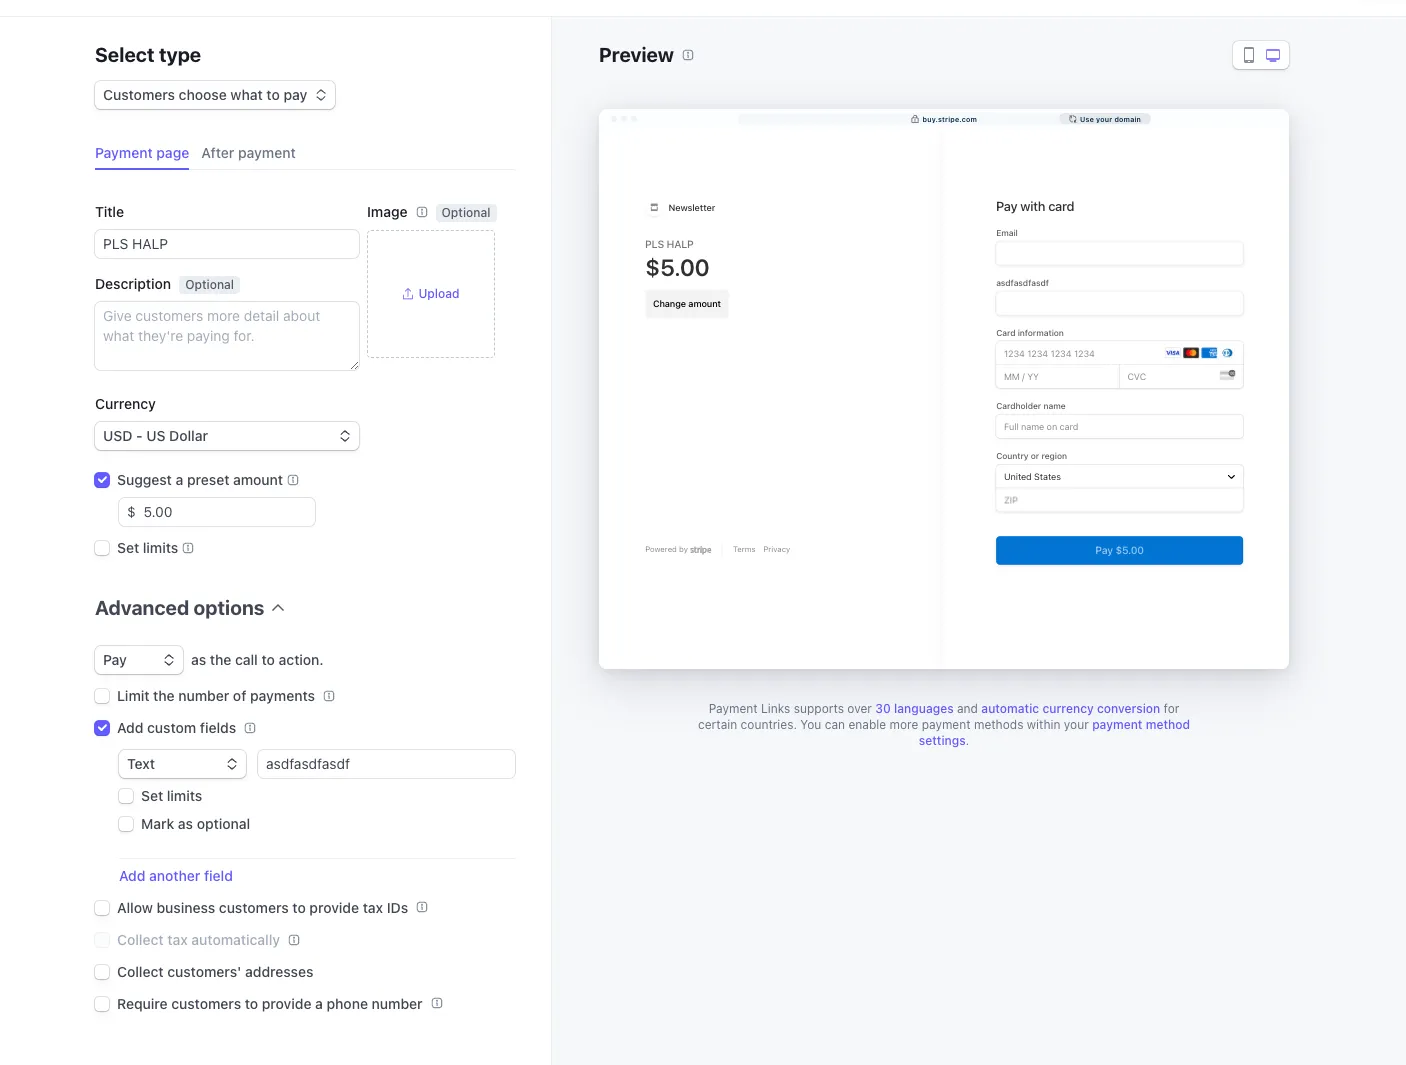Screen dimensions: 1406x1065
Task: Click Upload in the image box
Action: click(x=431, y=294)
